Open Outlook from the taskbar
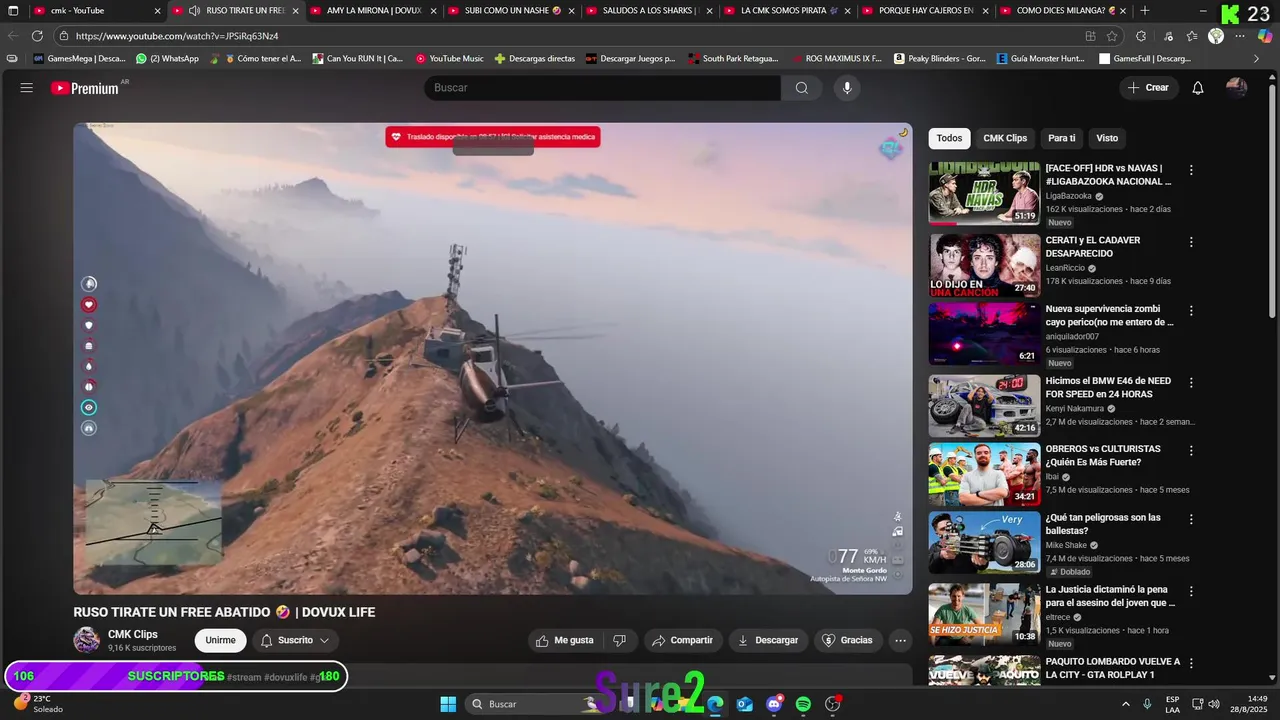Screen dimensions: 1280x720 pos(745,704)
